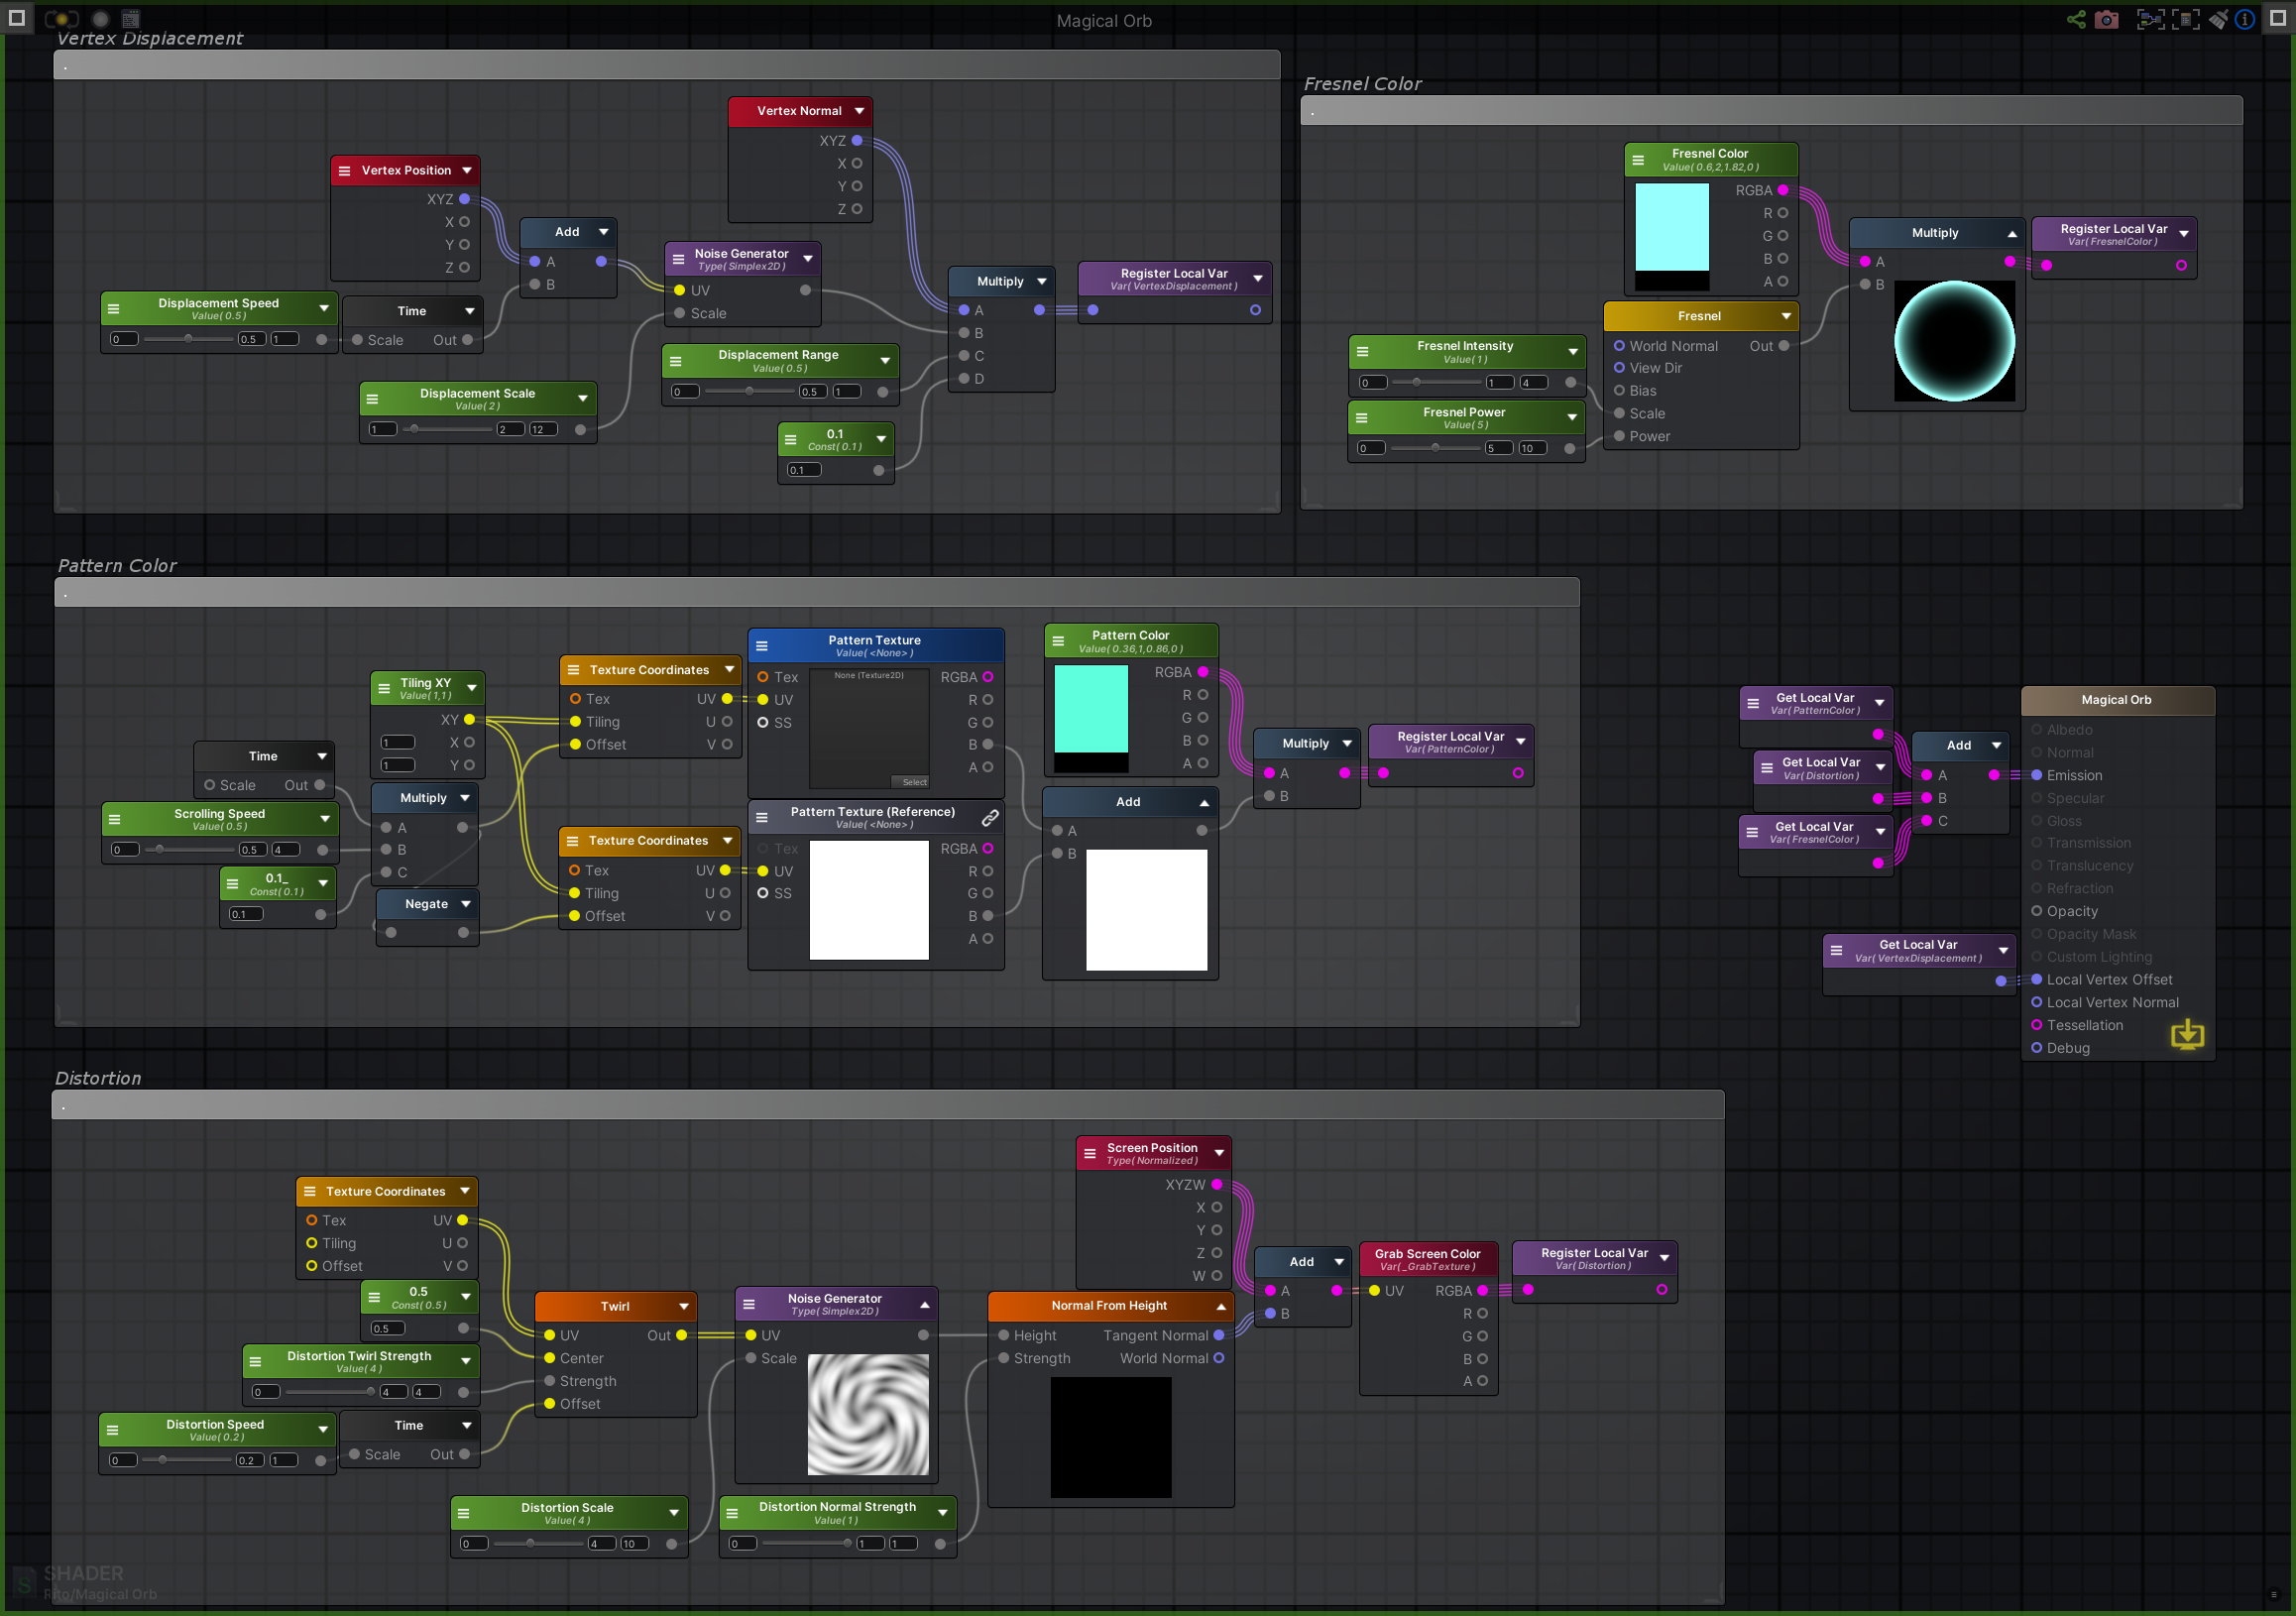The height and width of the screenshot is (1616, 2296).
Task: Clean unused nodes with the broom icon
Action: click(x=2219, y=19)
